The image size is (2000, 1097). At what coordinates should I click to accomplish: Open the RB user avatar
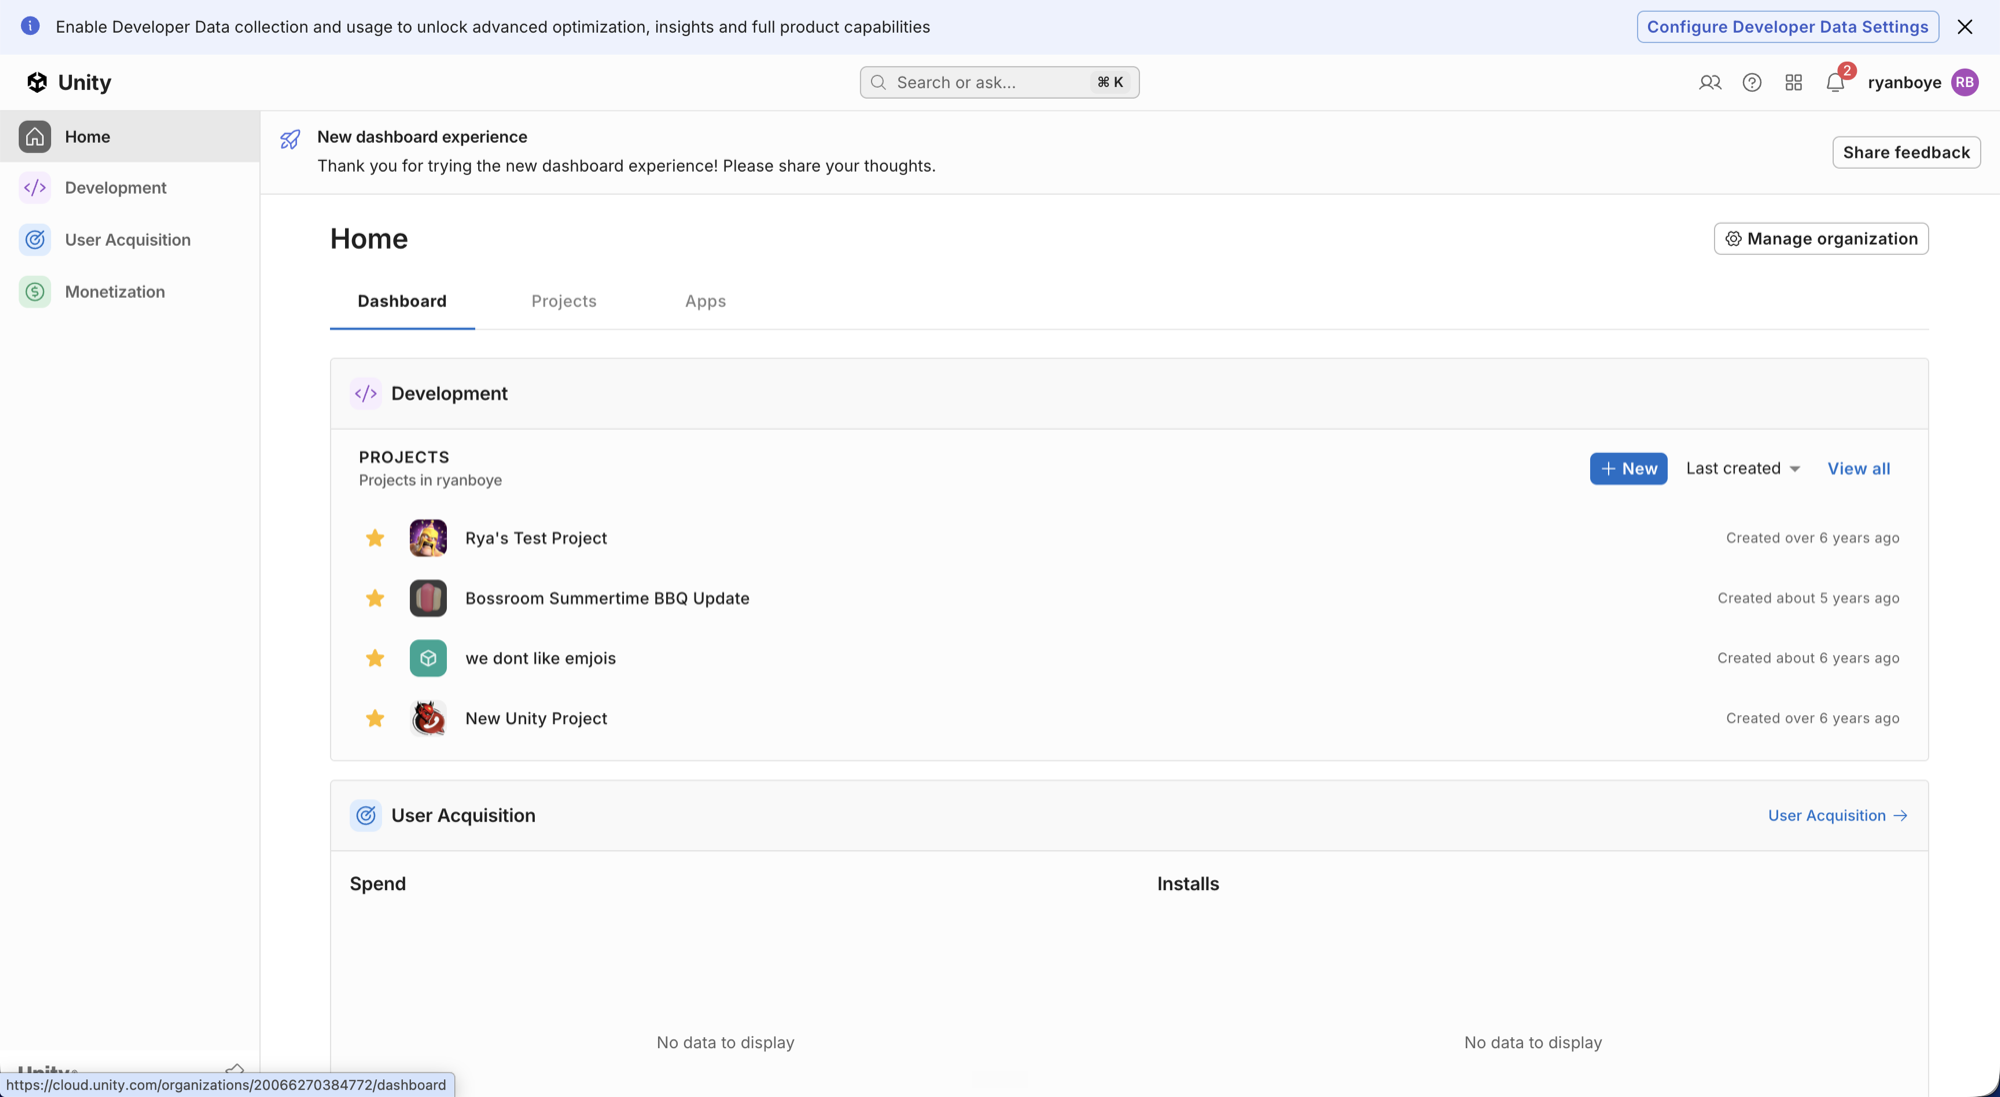1965,82
